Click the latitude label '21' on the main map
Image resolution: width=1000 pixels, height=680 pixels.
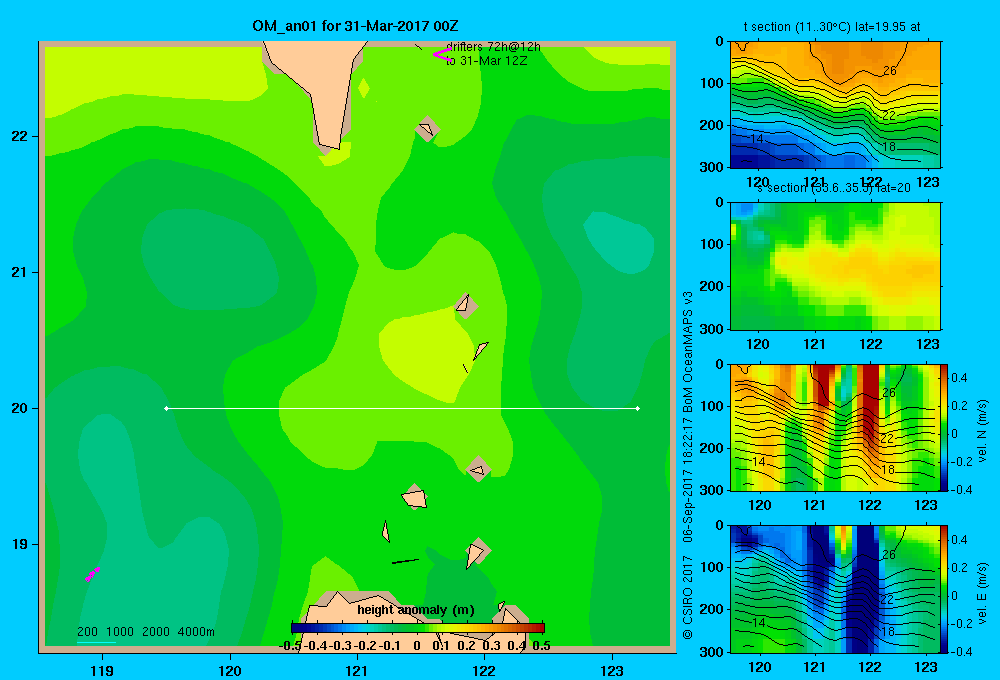coord(20,272)
